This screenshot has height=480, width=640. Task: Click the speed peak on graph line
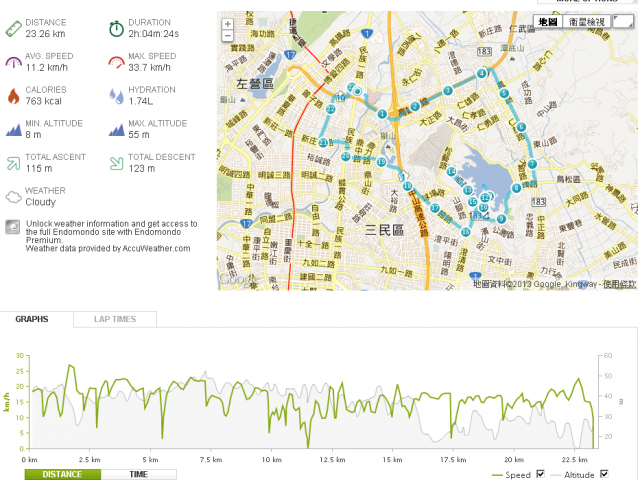(x=70, y=365)
